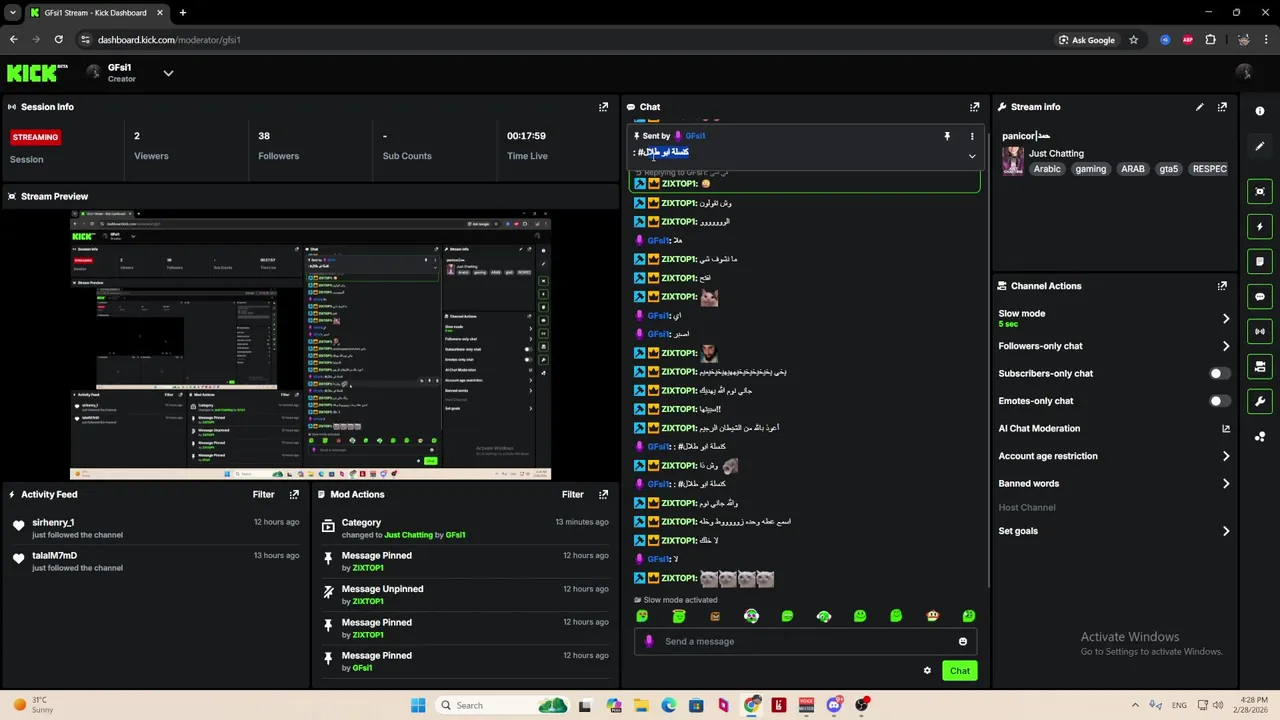Image resolution: width=1280 pixels, height=720 pixels.
Task: Open Account age restriction options
Action: pos(1114,456)
